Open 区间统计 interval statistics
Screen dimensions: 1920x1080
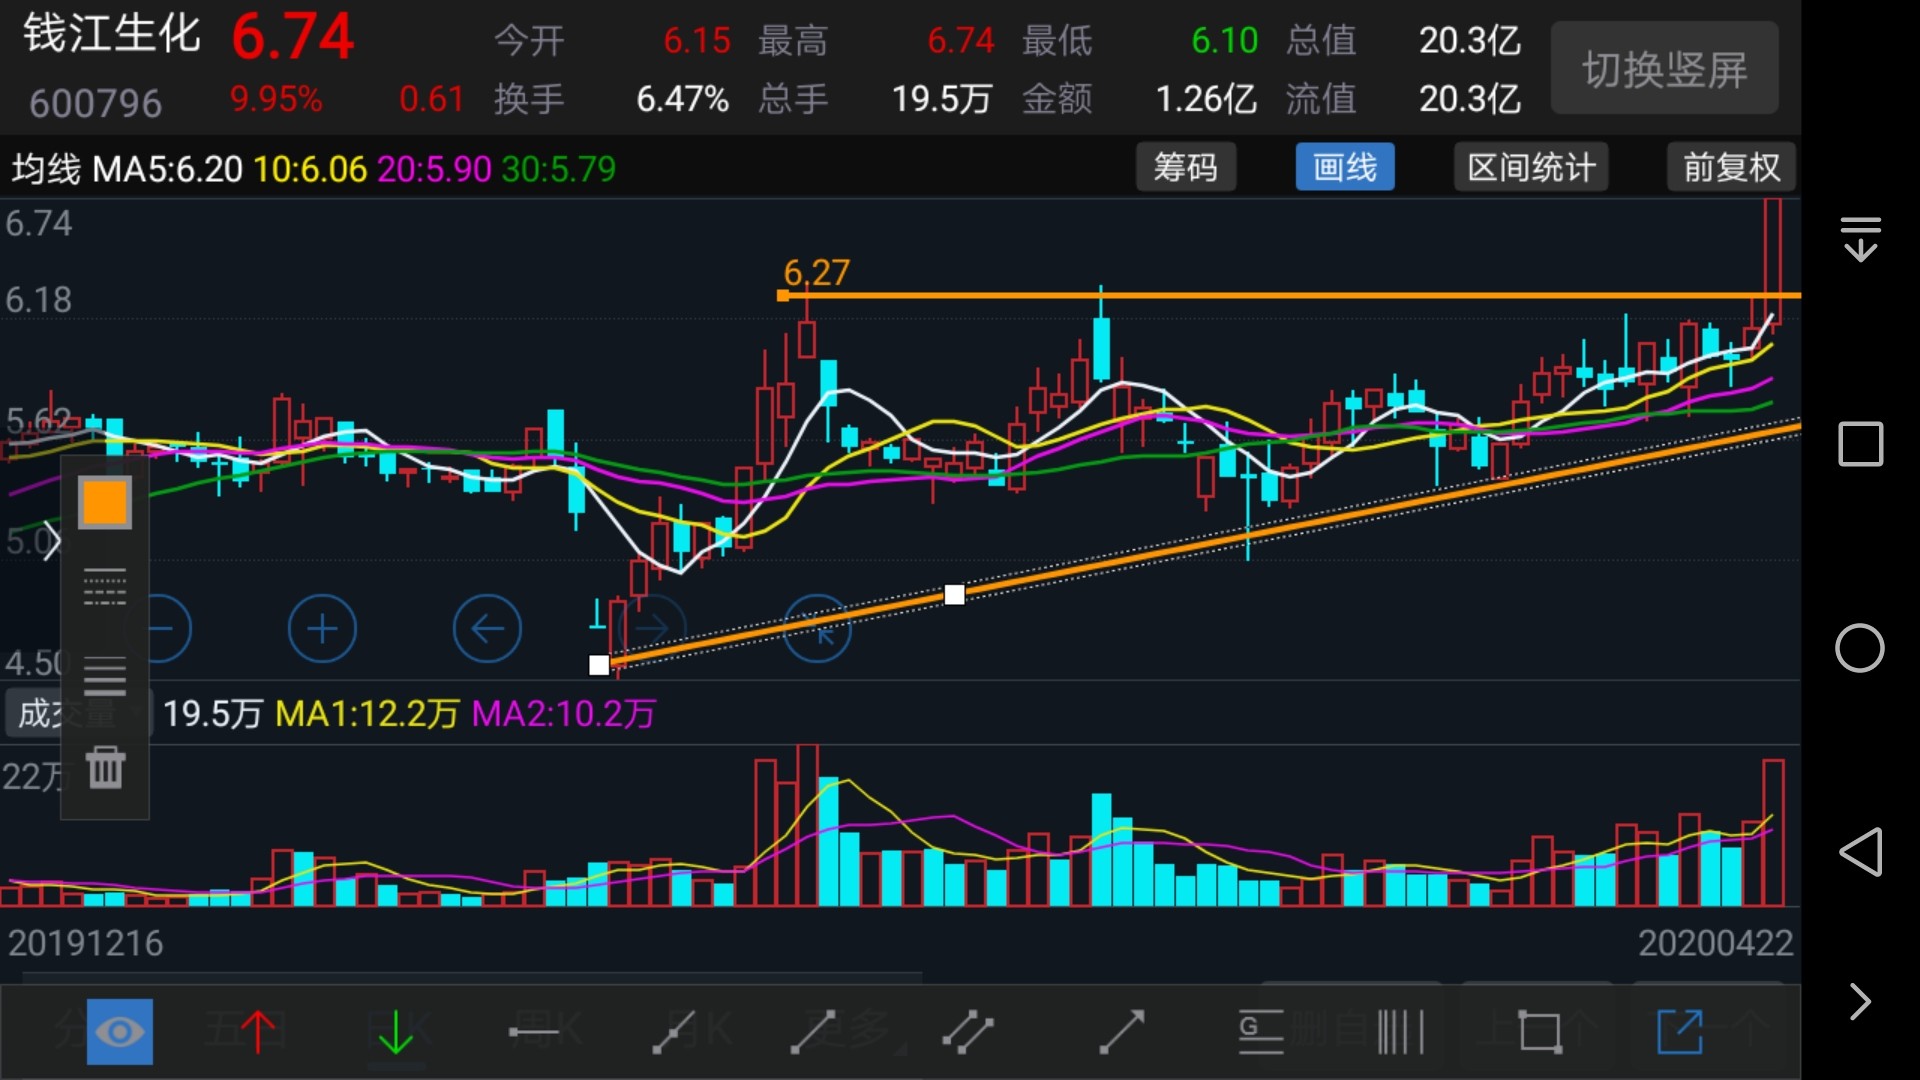coord(1531,167)
